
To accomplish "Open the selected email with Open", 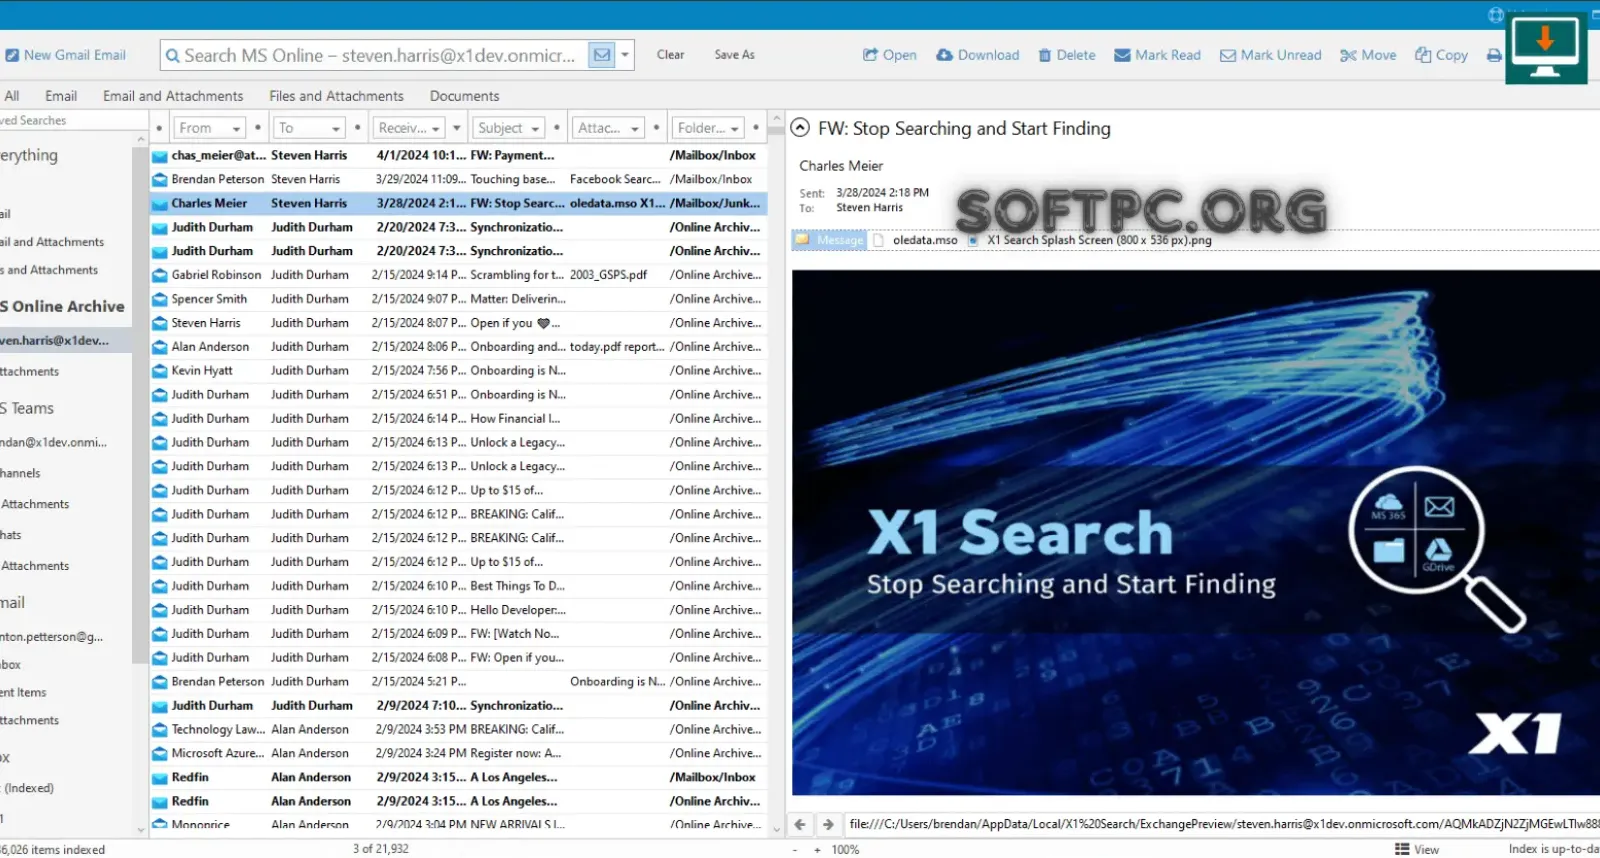I will pyautogui.click(x=890, y=55).
